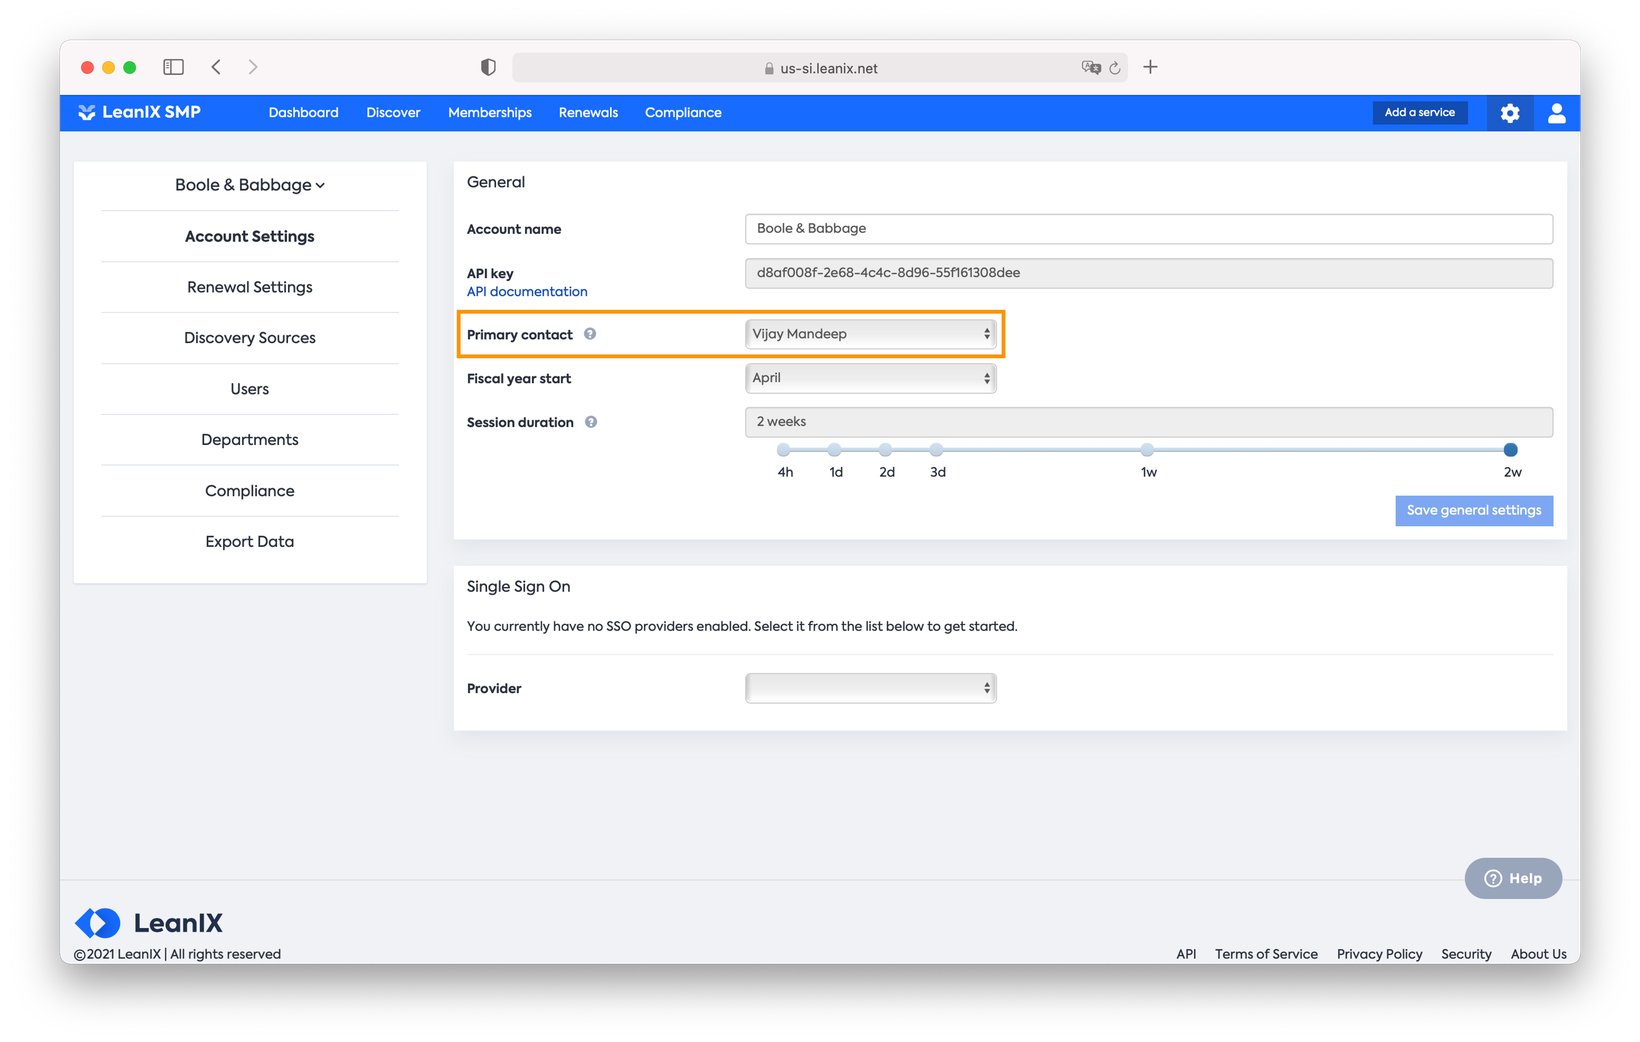
Task: Click the LeanIX footer logo
Action: pos(149,922)
